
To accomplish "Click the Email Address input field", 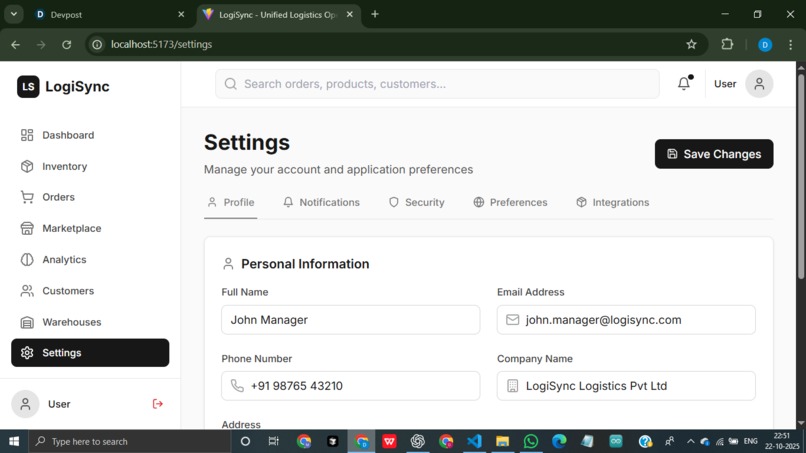I will point(626,320).
